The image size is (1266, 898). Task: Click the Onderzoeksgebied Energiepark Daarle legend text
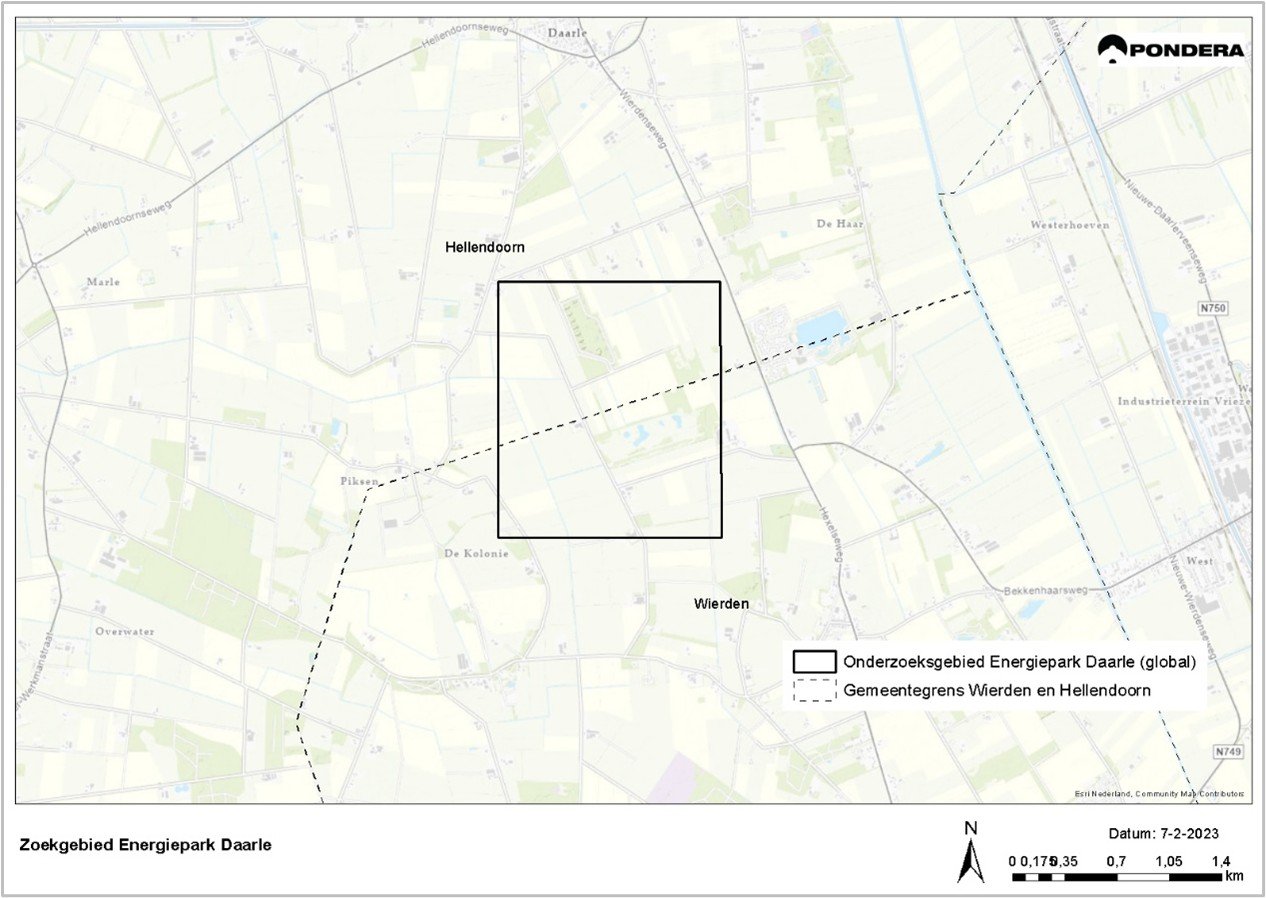pyautogui.click(x=1020, y=662)
